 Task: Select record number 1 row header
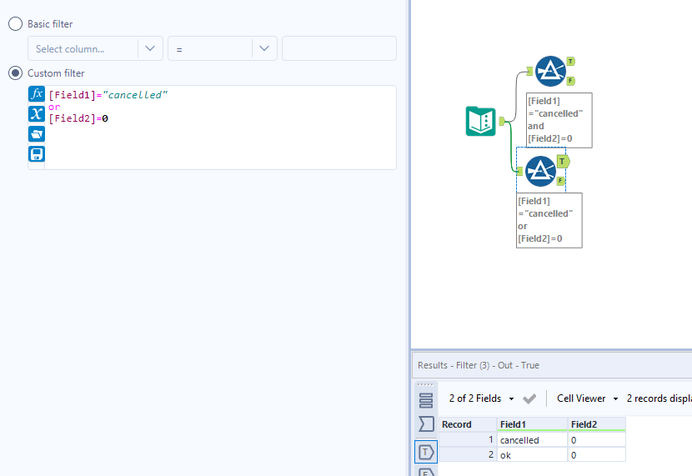[468, 440]
